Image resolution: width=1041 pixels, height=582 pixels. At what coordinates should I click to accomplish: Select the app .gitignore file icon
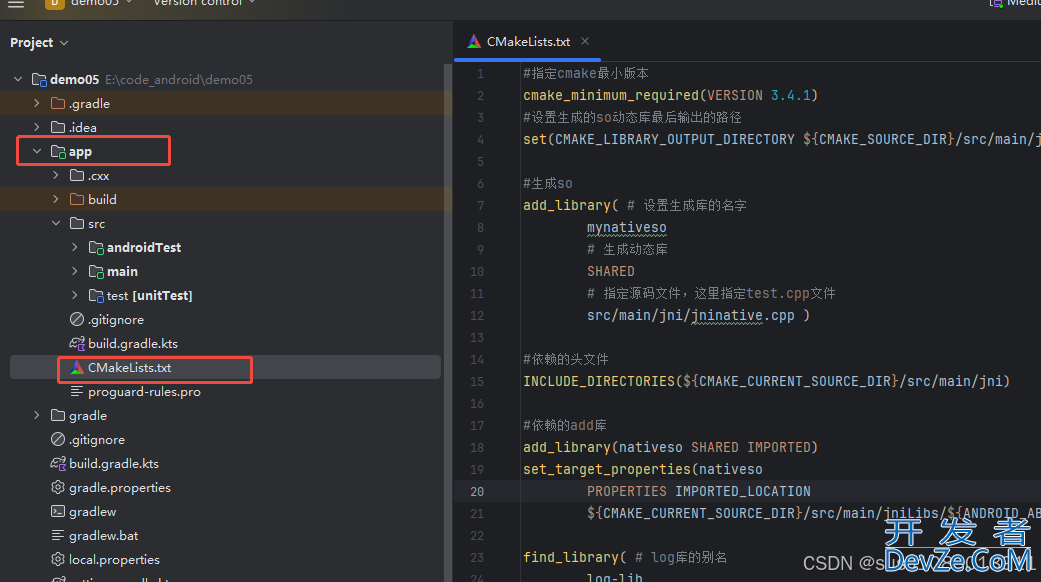(x=77, y=319)
